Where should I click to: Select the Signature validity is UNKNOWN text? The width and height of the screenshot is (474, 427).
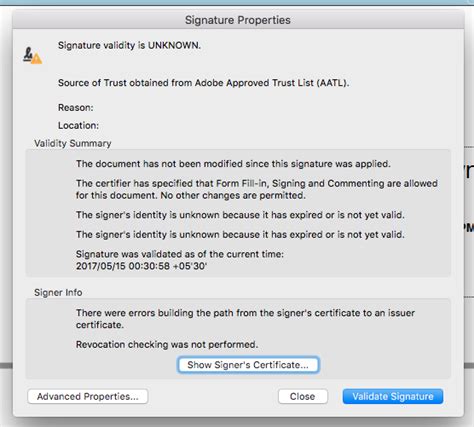[x=129, y=45]
